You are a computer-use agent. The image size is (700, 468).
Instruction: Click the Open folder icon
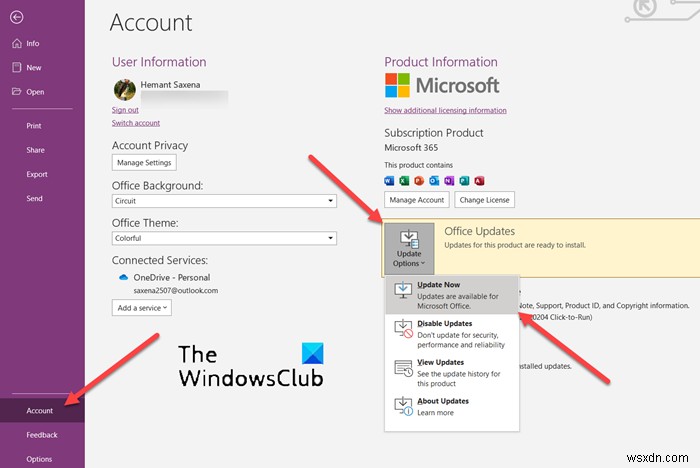coord(17,92)
